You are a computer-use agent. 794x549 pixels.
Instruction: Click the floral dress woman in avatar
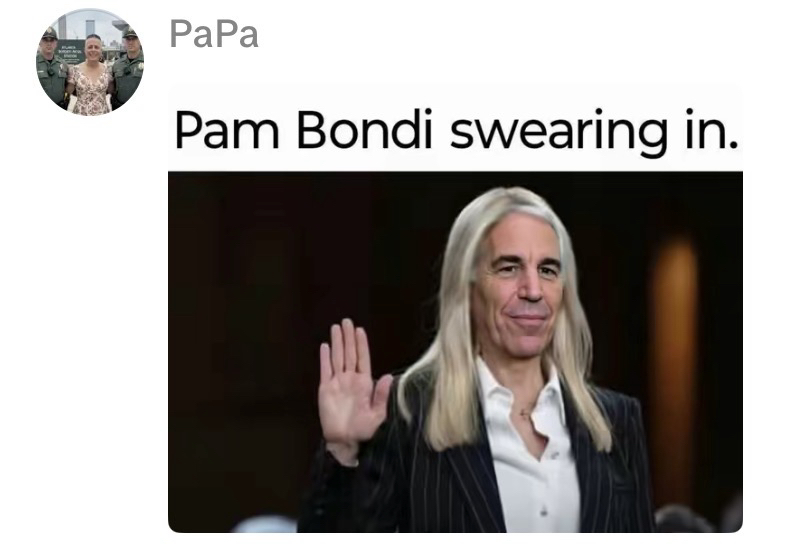pyautogui.click(x=91, y=76)
